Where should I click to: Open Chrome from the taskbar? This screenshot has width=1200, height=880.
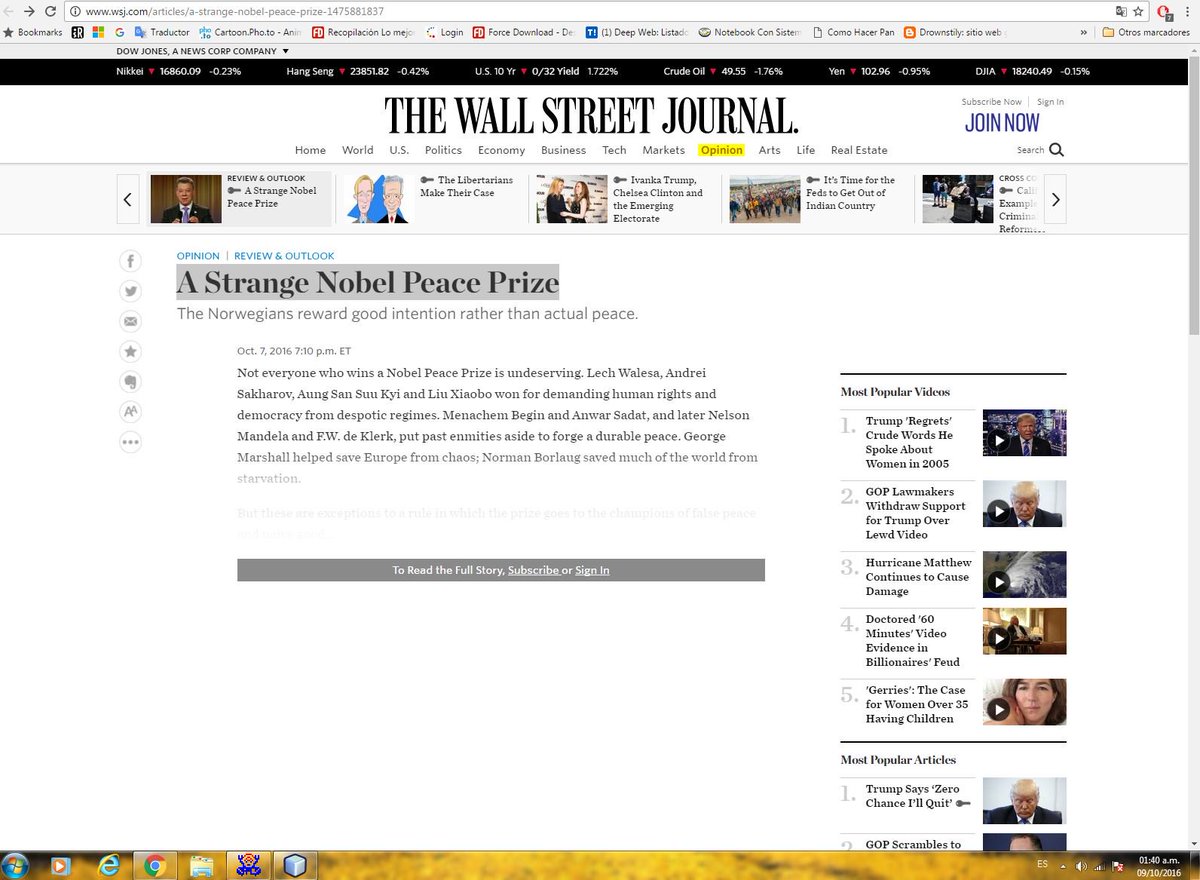154,865
